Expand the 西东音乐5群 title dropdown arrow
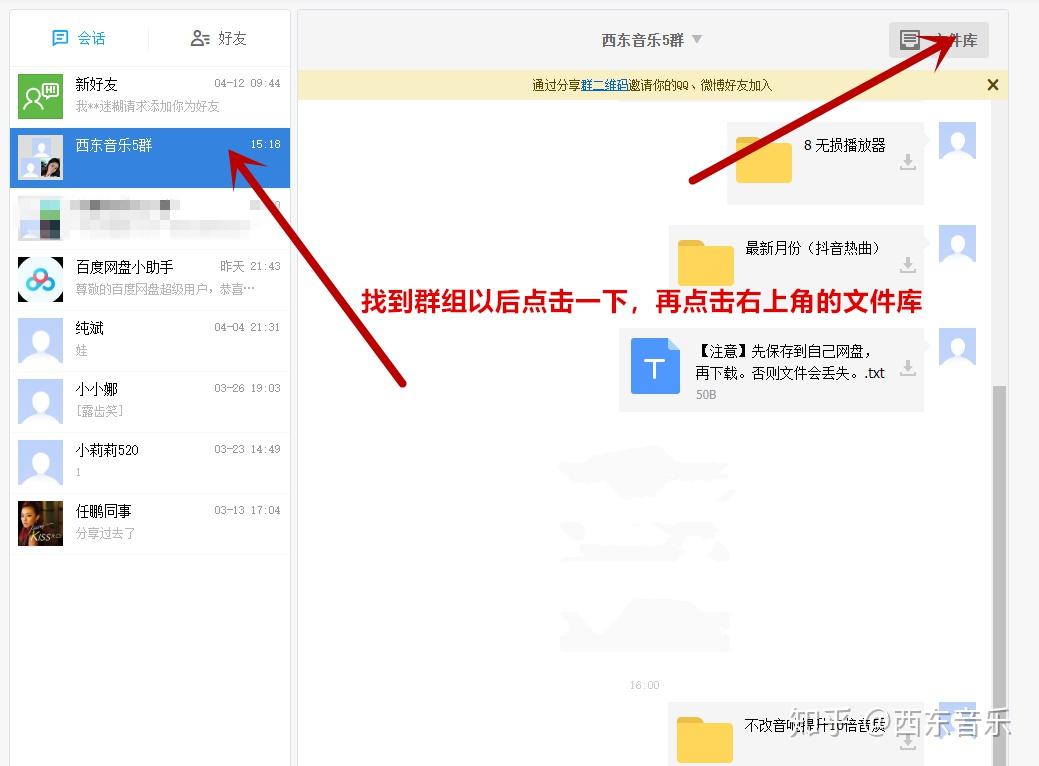Screen dimensions: 1039x766 pyautogui.click(x=697, y=40)
